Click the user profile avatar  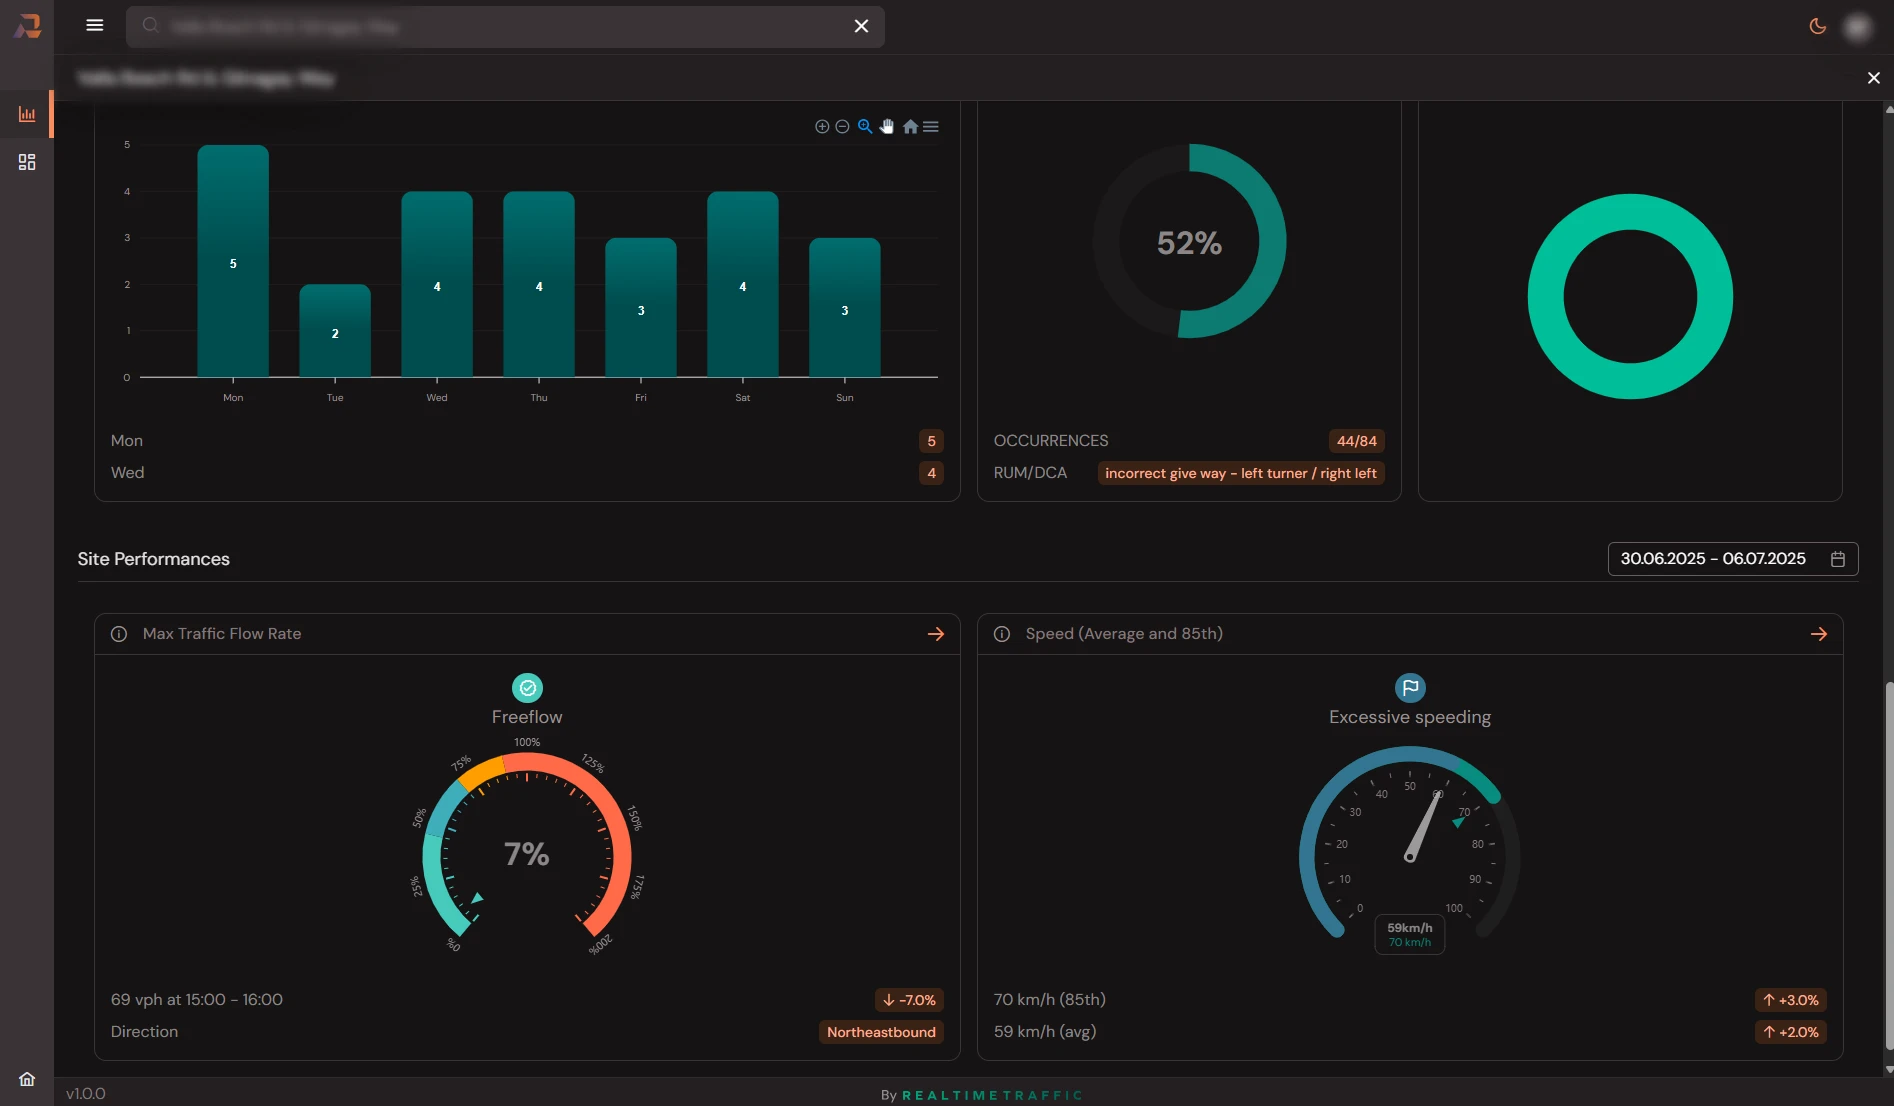pyautogui.click(x=1858, y=27)
